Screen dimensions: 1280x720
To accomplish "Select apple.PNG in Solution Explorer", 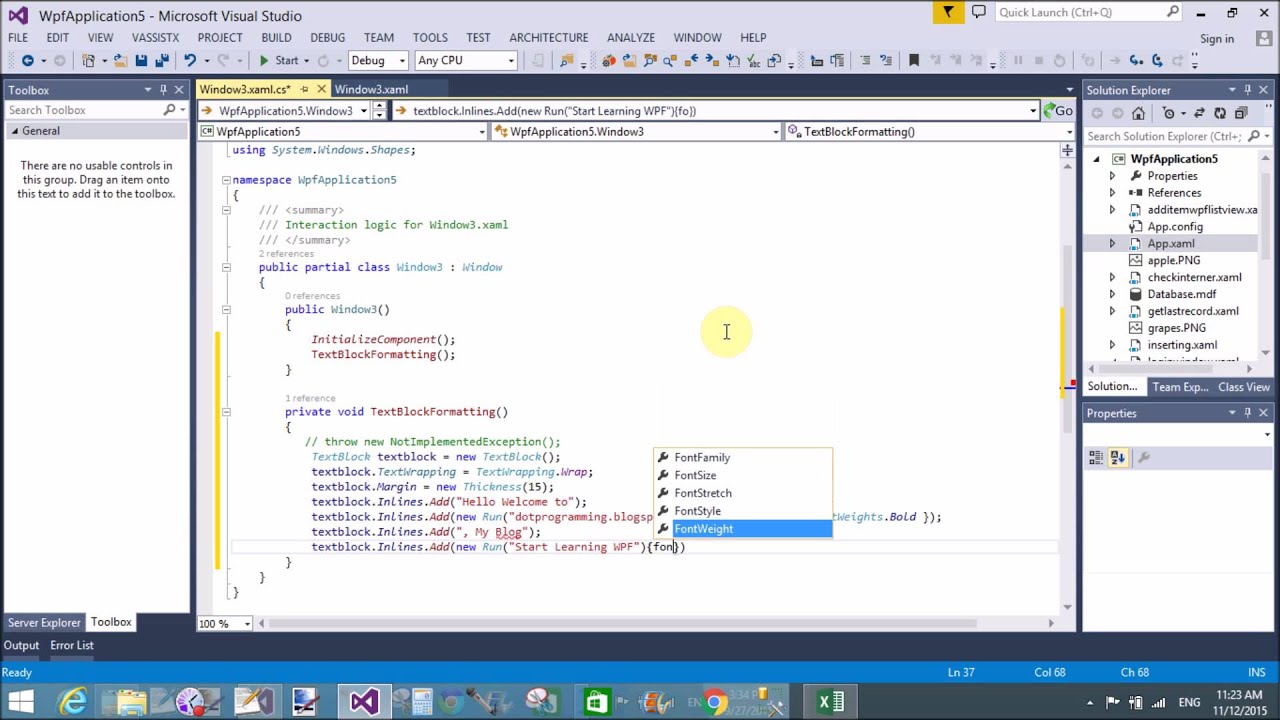I will [1173, 261].
